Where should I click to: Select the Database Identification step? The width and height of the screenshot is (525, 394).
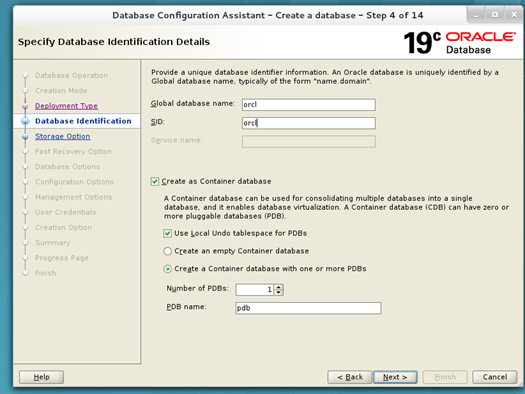tap(83, 121)
